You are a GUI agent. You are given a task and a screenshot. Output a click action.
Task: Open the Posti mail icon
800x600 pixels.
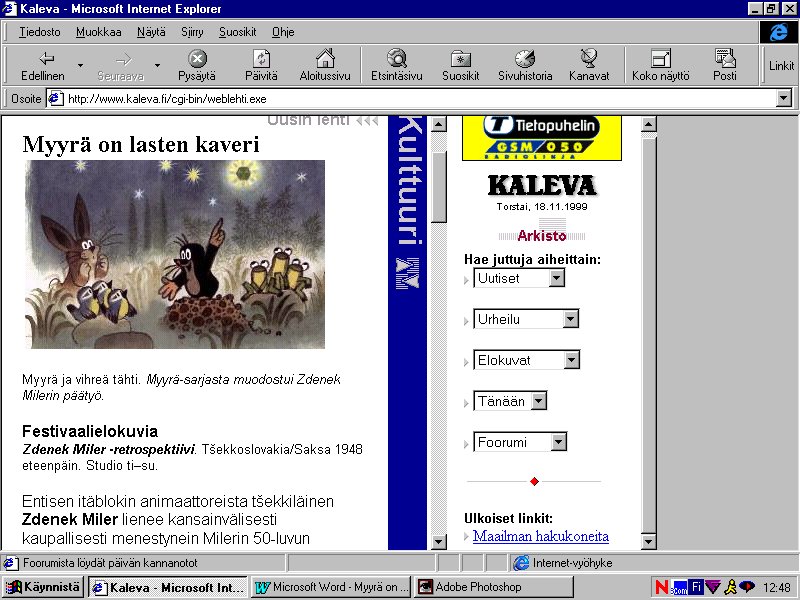coord(725,59)
